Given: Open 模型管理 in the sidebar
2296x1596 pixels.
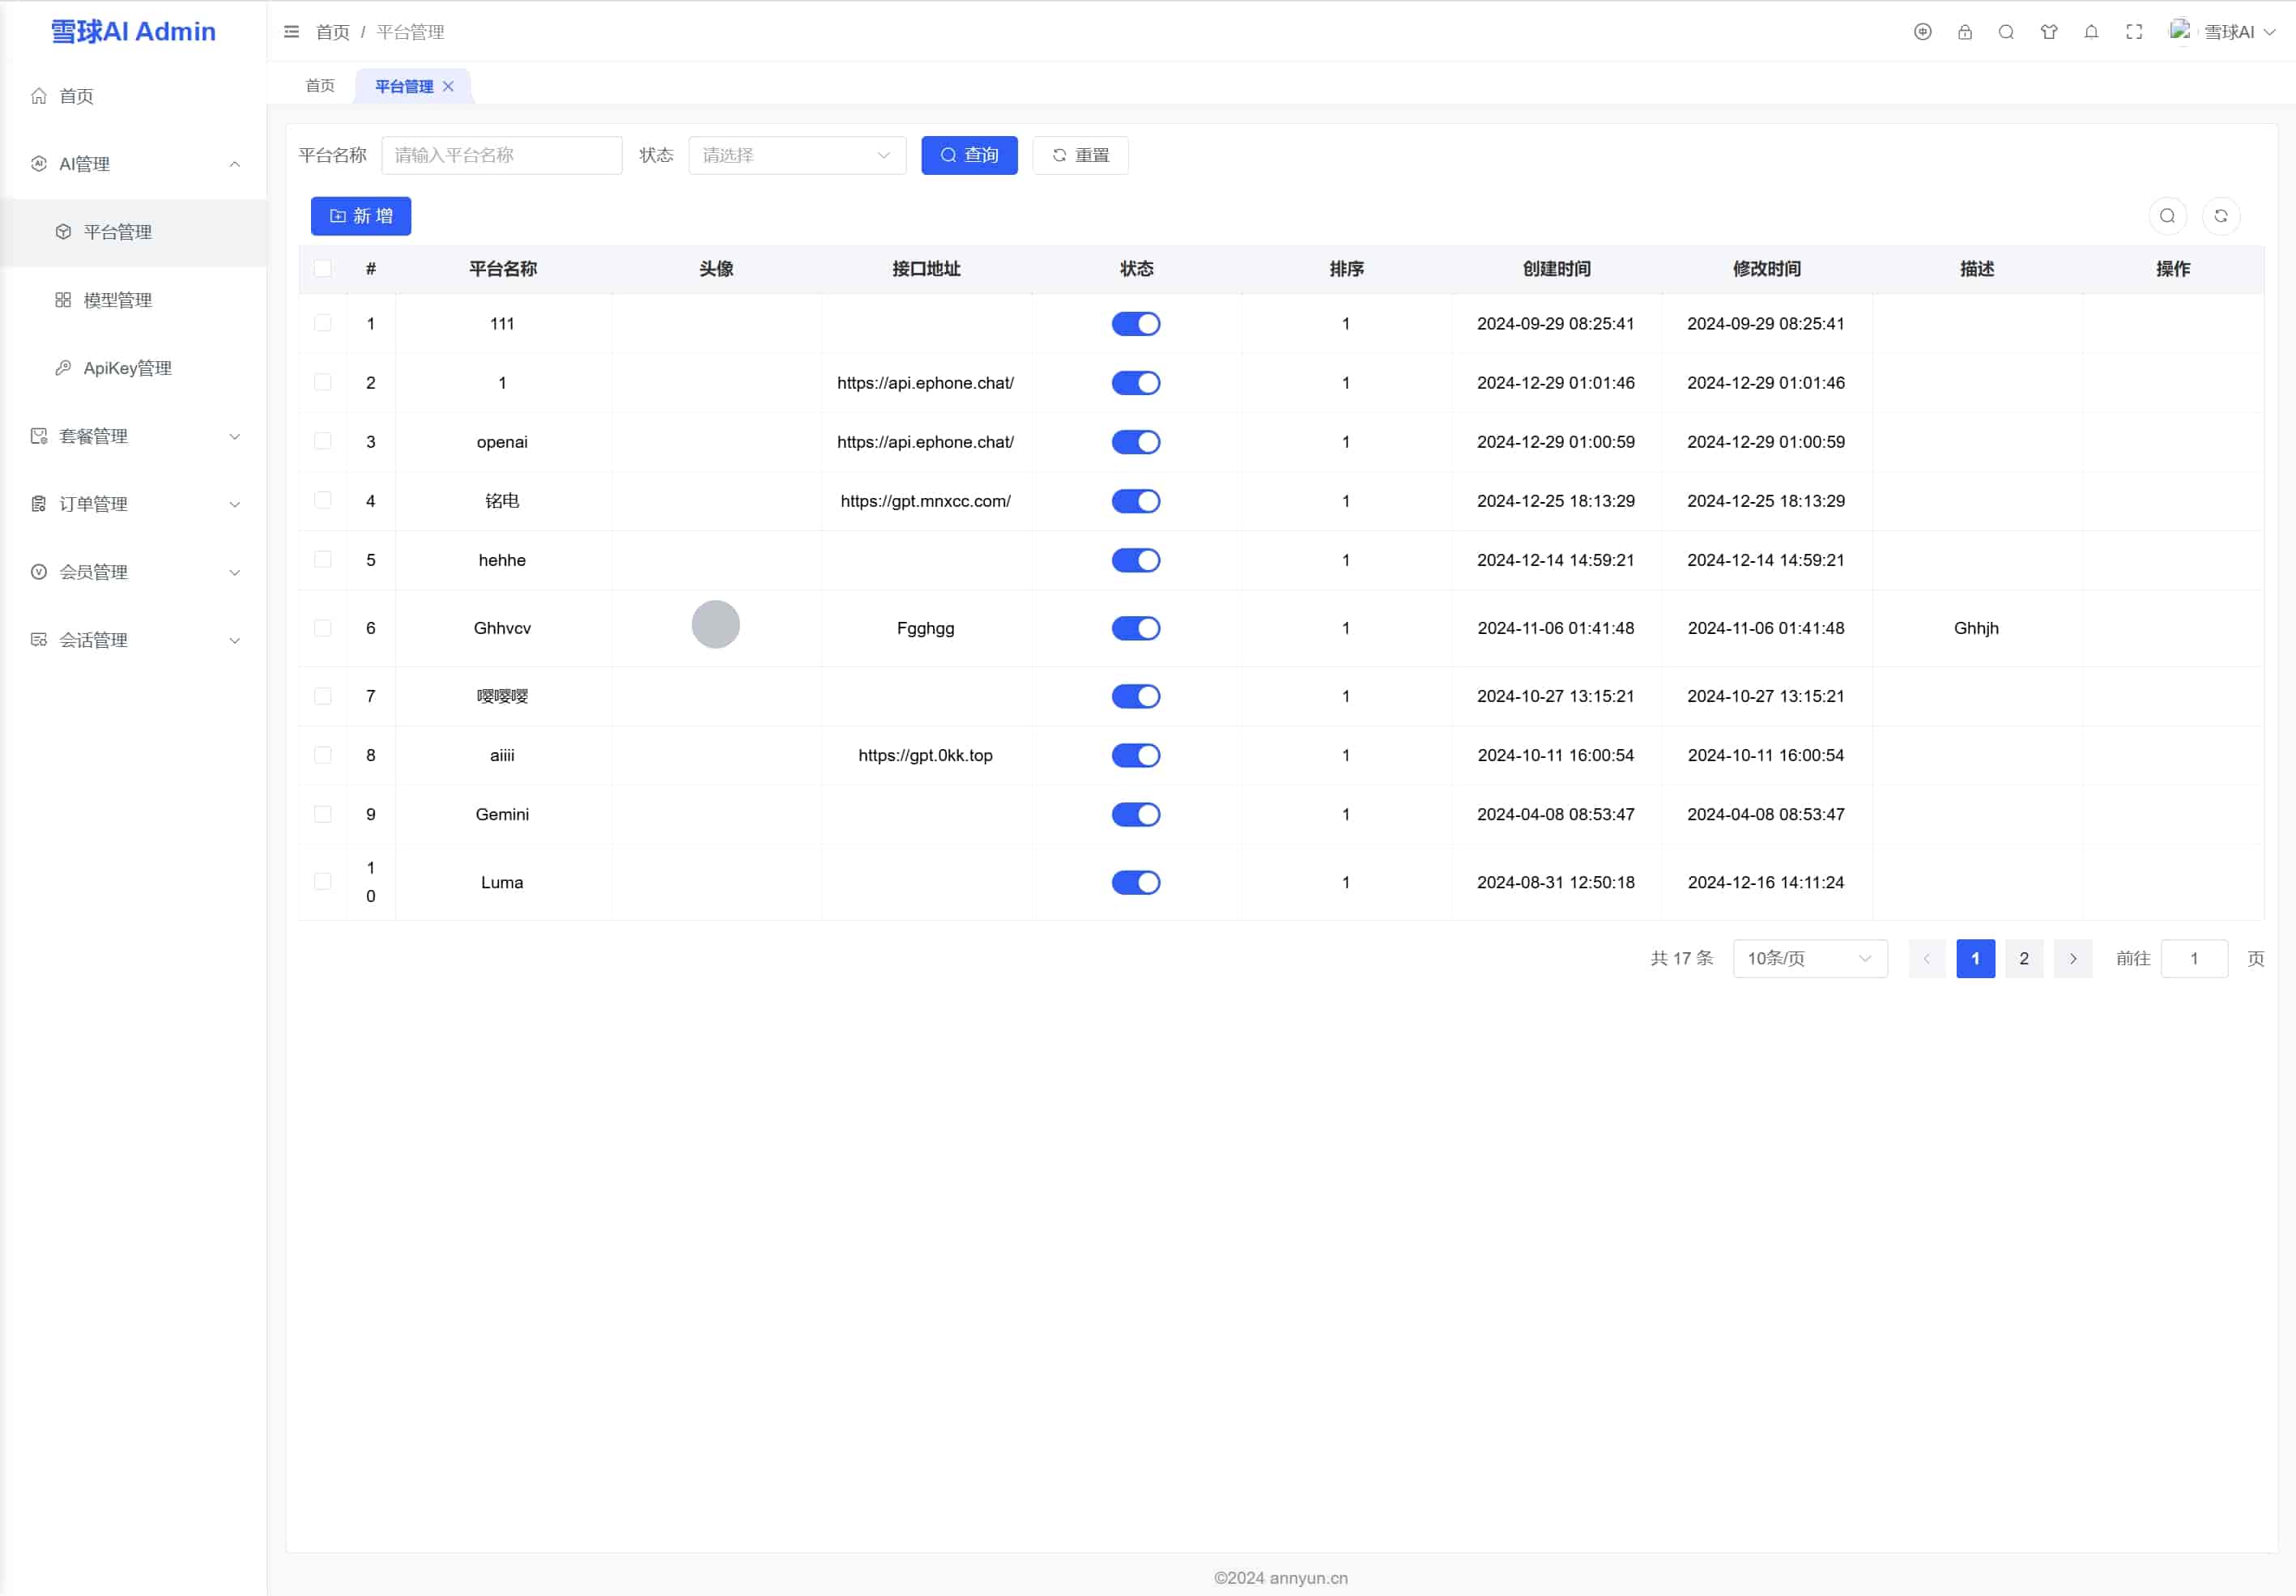Looking at the screenshot, I should [117, 300].
